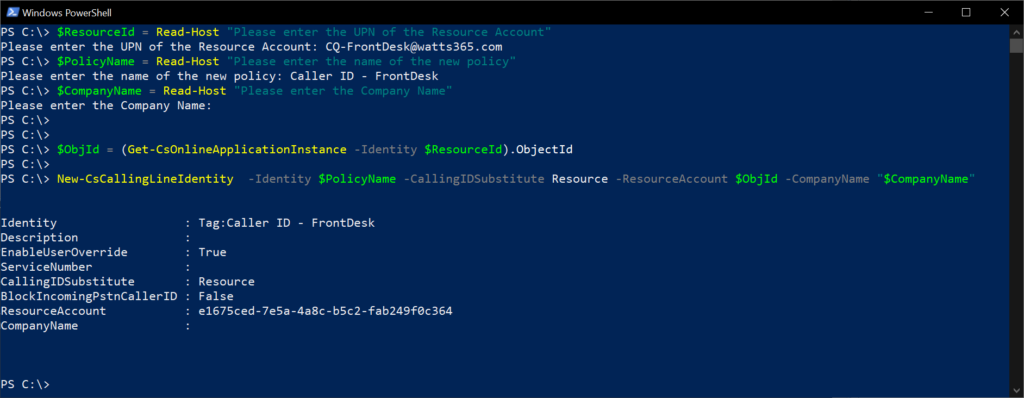This screenshot has height=398, width=1024.
Task: Click empty scrollbar track below thumb
Action: coord(1016,216)
